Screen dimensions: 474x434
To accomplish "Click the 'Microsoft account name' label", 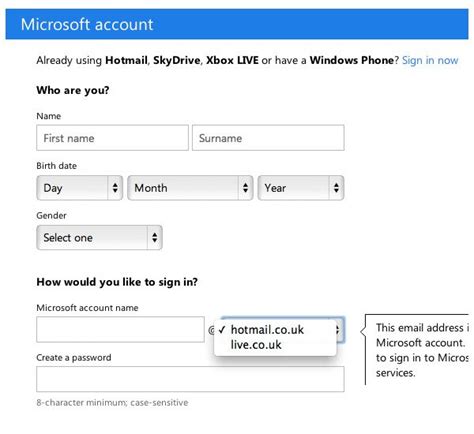I will pos(87,307).
